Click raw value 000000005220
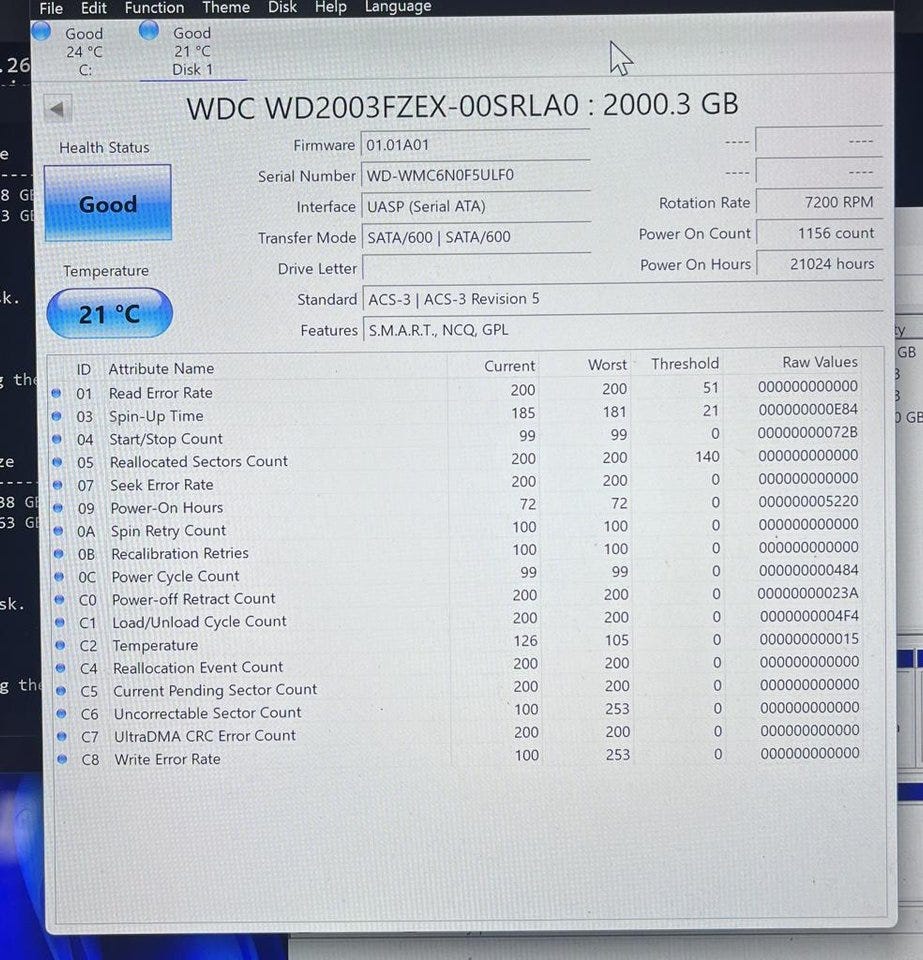The height and width of the screenshot is (960, 923). 809,501
